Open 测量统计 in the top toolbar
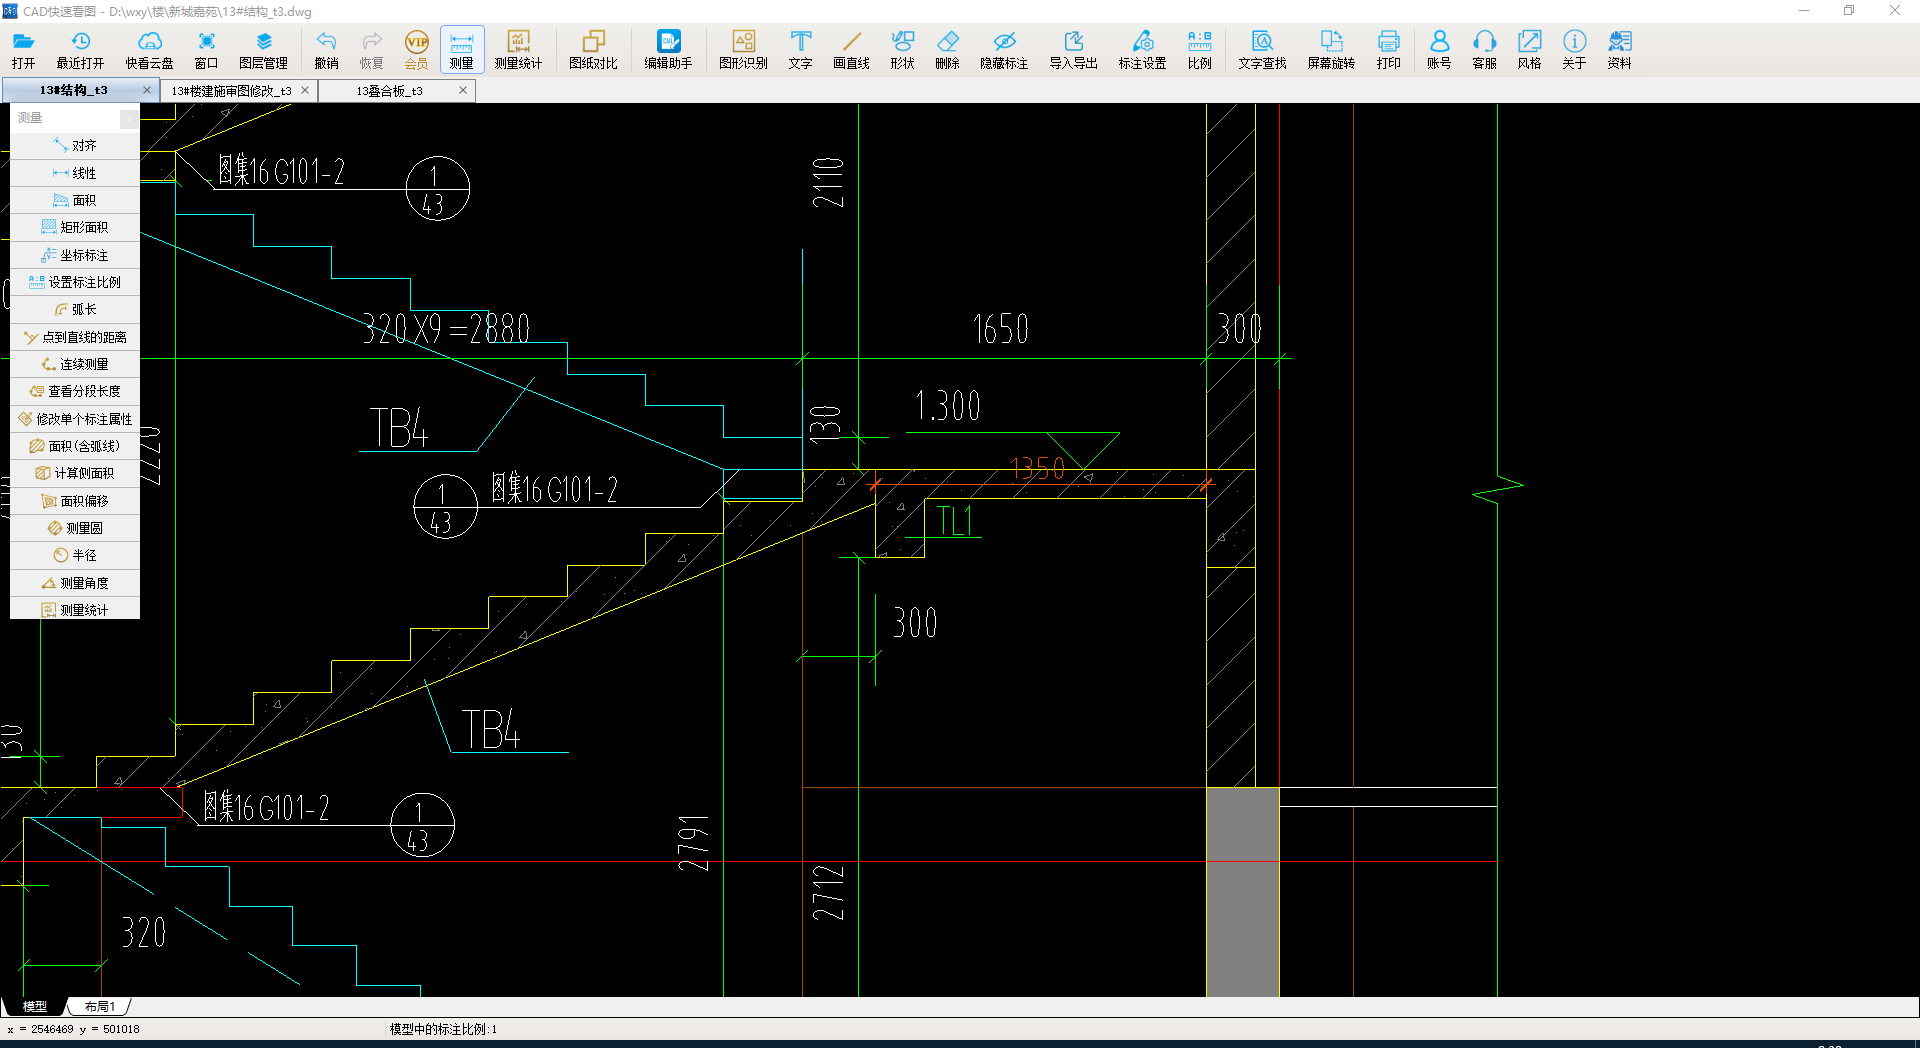The height and width of the screenshot is (1048, 1920). tap(518, 49)
